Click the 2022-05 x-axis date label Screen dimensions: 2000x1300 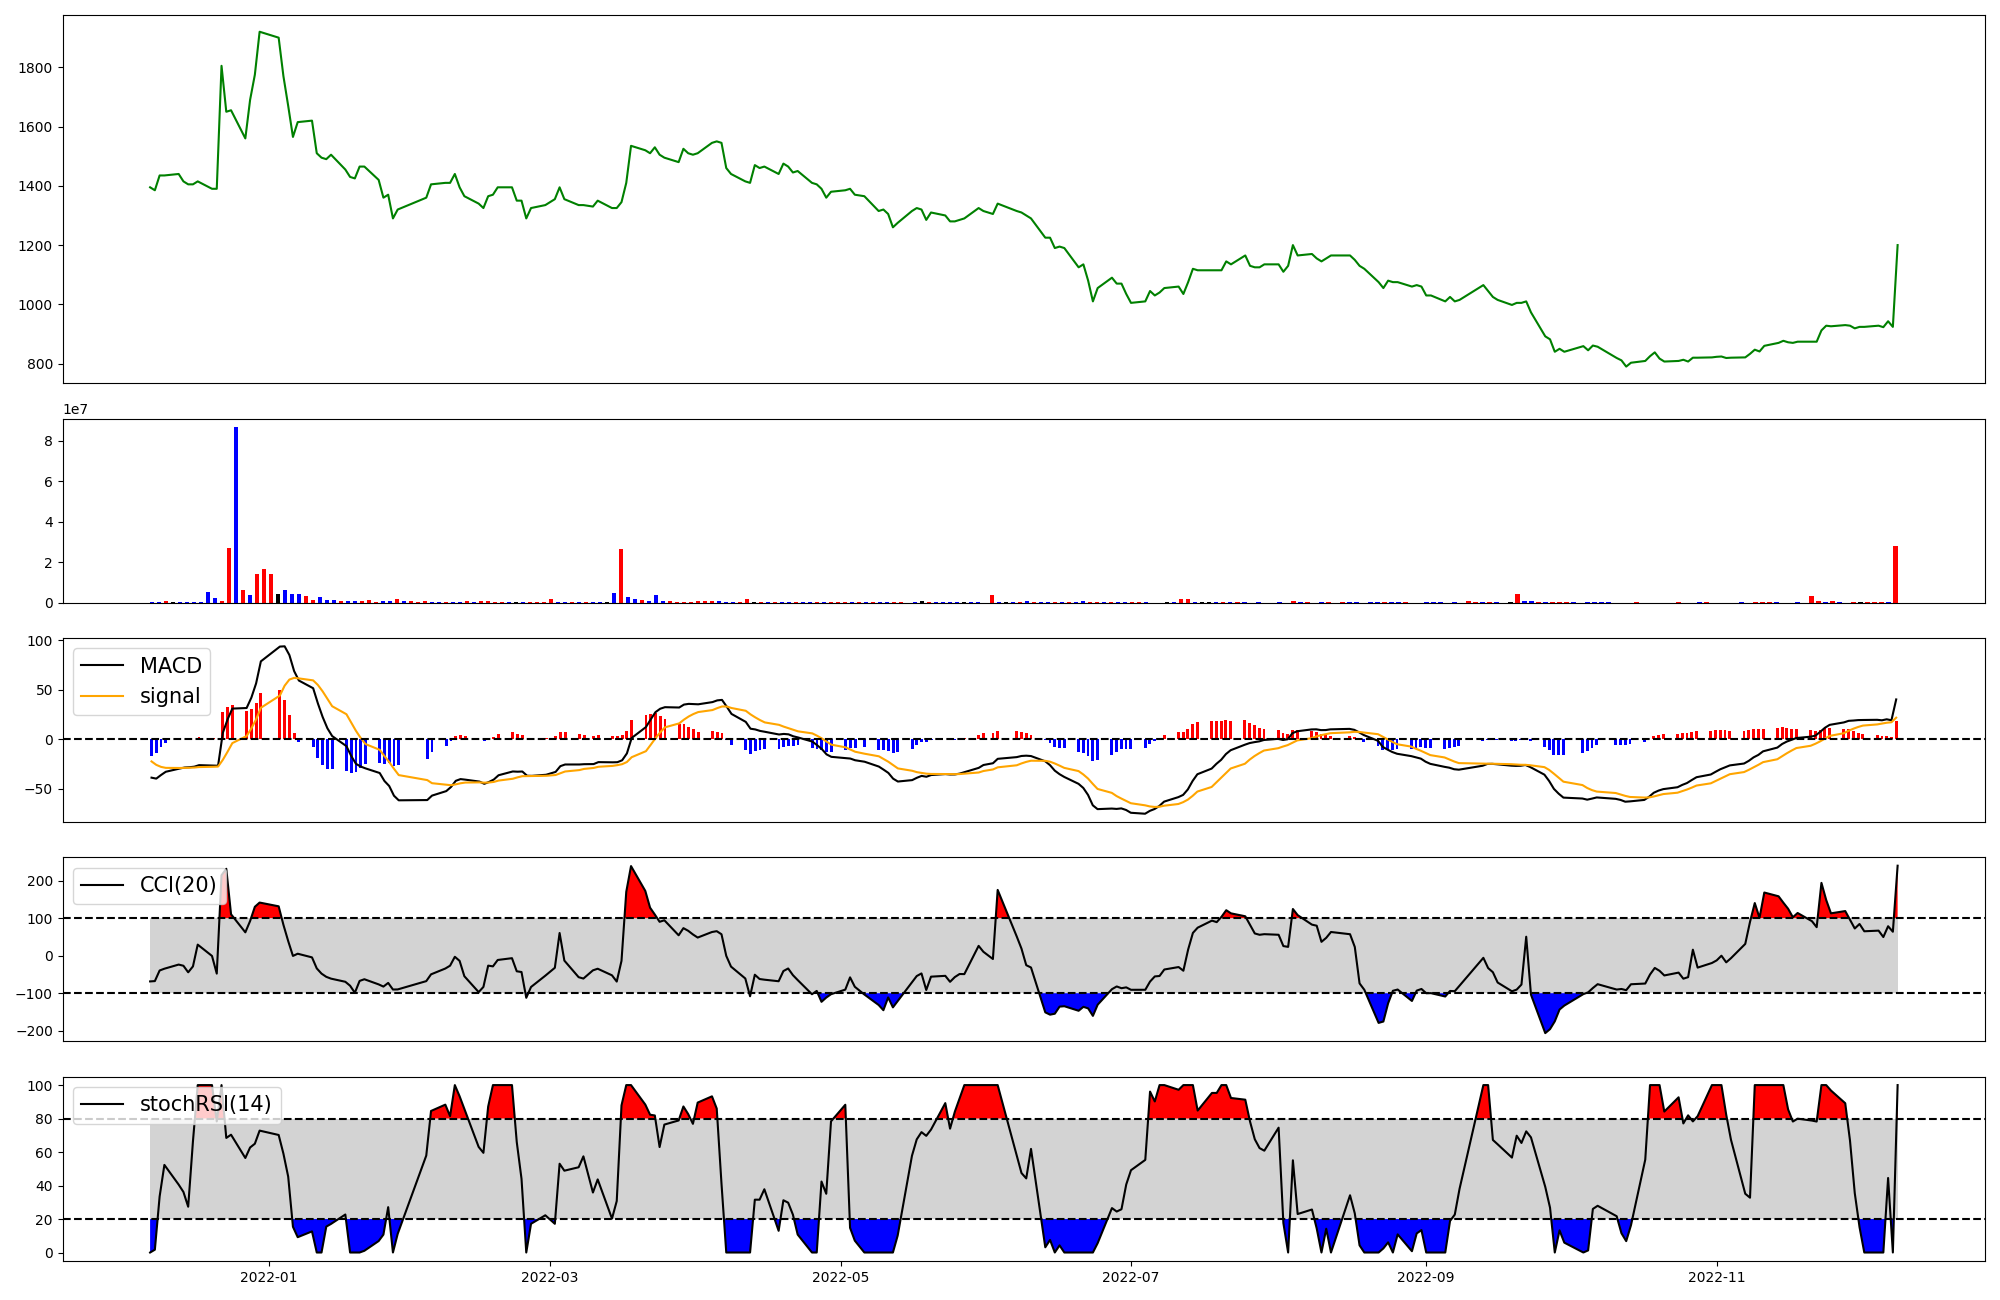(x=841, y=1277)
